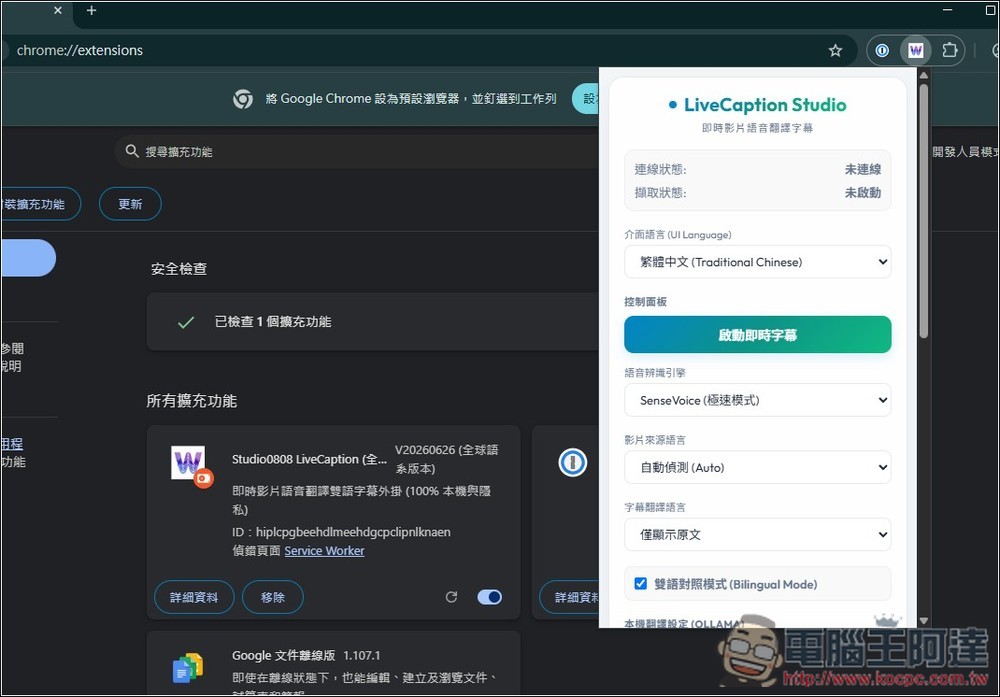
Task: Open 詳細資料 for Studio0808 LiveCaption
Action: [194, 597]
